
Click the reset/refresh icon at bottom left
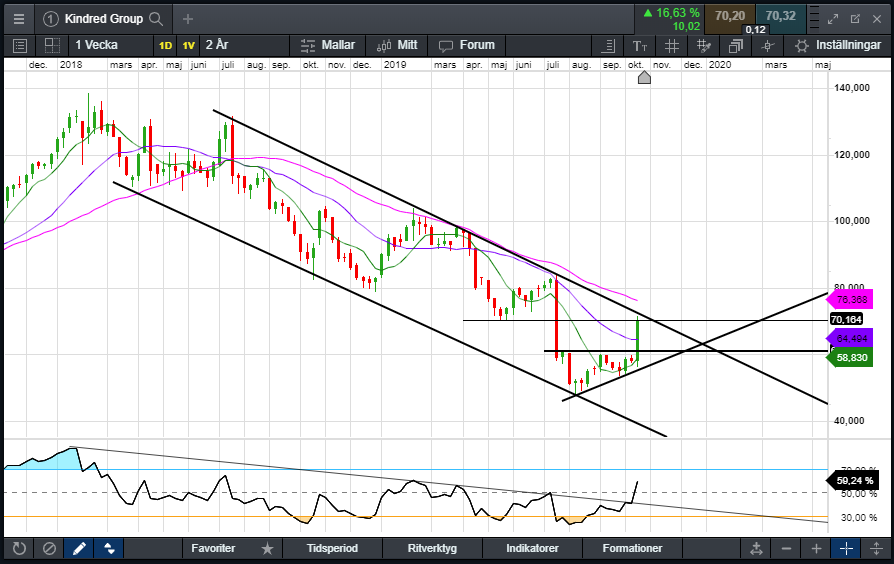click(18, 548)
